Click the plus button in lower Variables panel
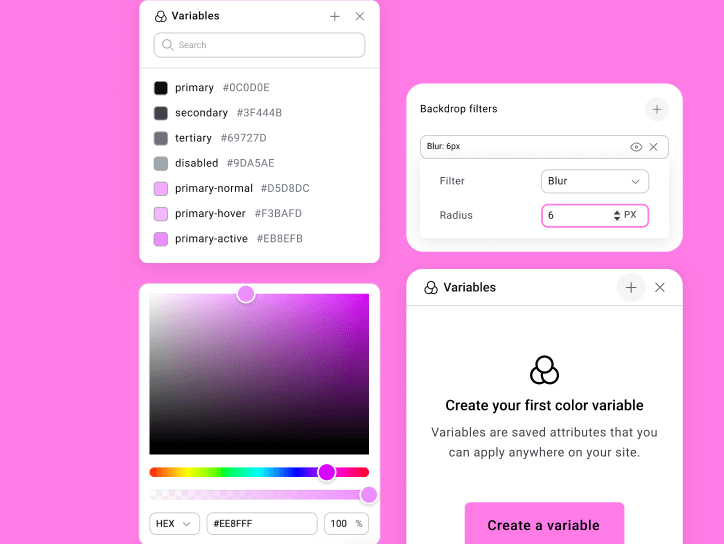Image resolution: width=724 pixels, height=544 pixels. click(x=631, y=288)
